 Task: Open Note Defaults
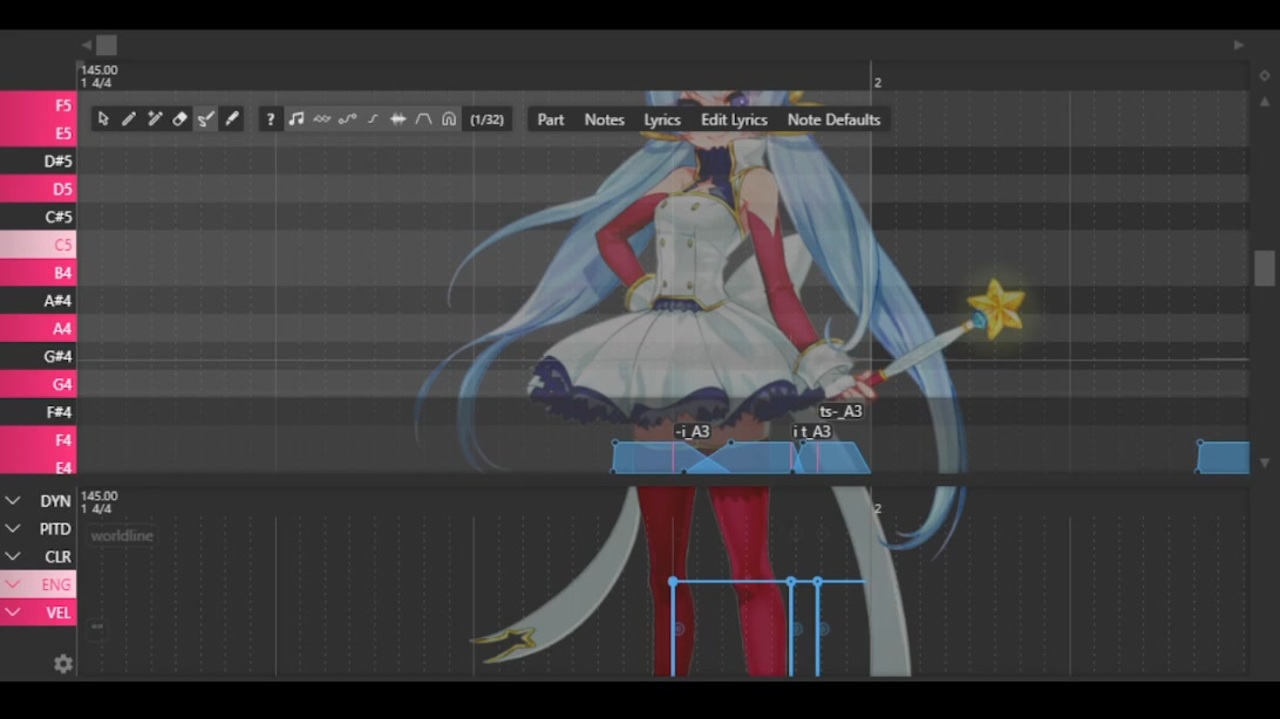tap(834, 119)
